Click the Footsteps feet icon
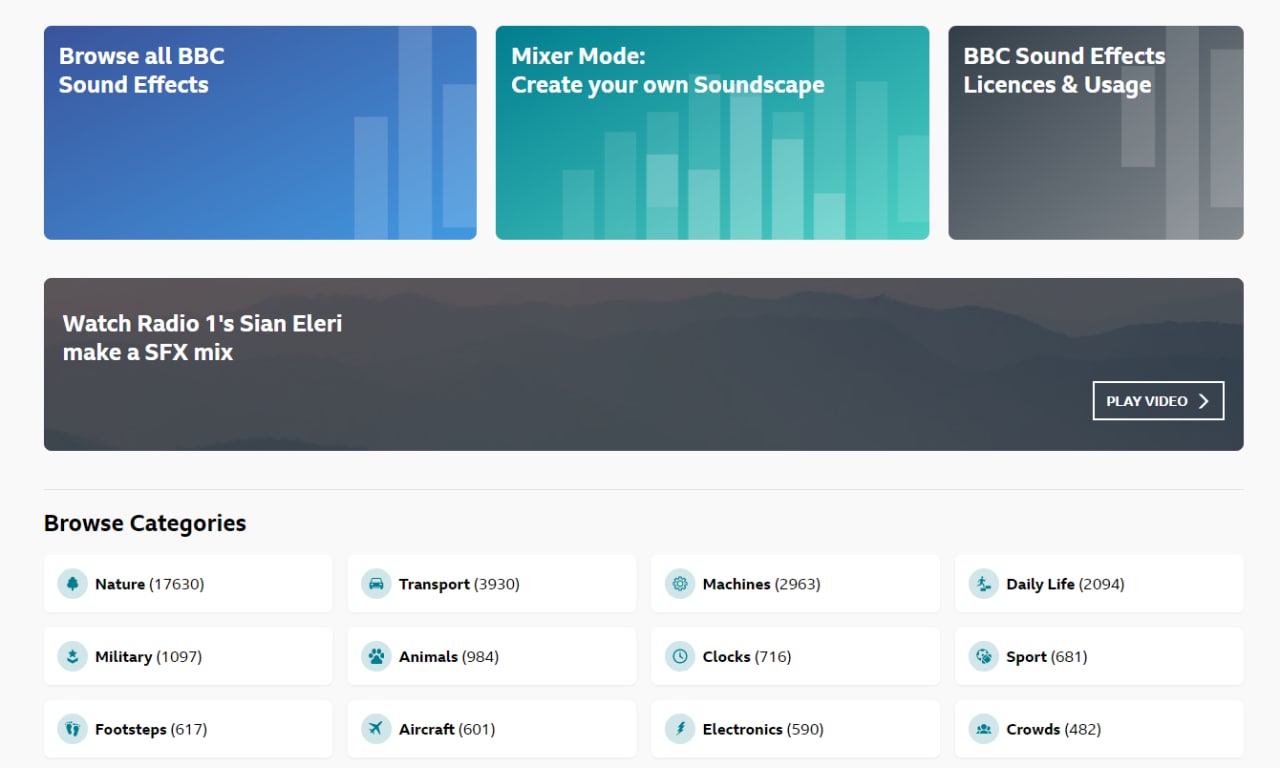 tap(72, 729)
